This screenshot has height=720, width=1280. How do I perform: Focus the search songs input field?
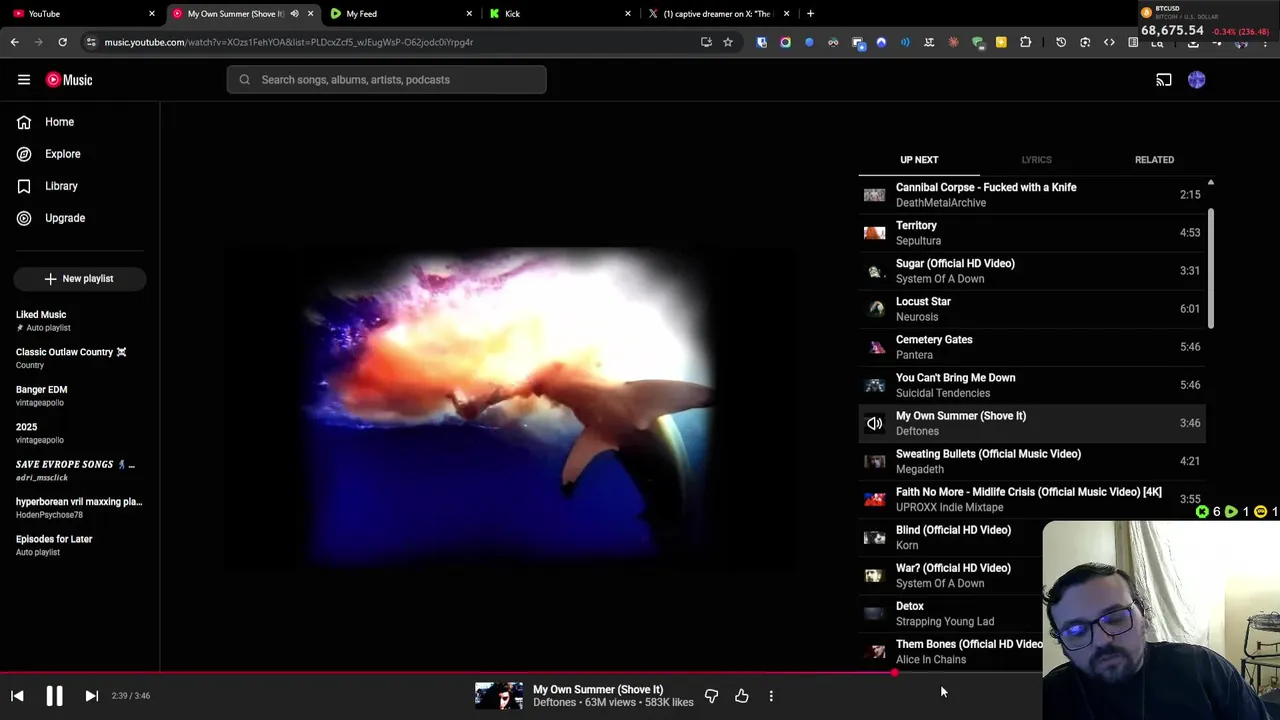tap(386, 80)
